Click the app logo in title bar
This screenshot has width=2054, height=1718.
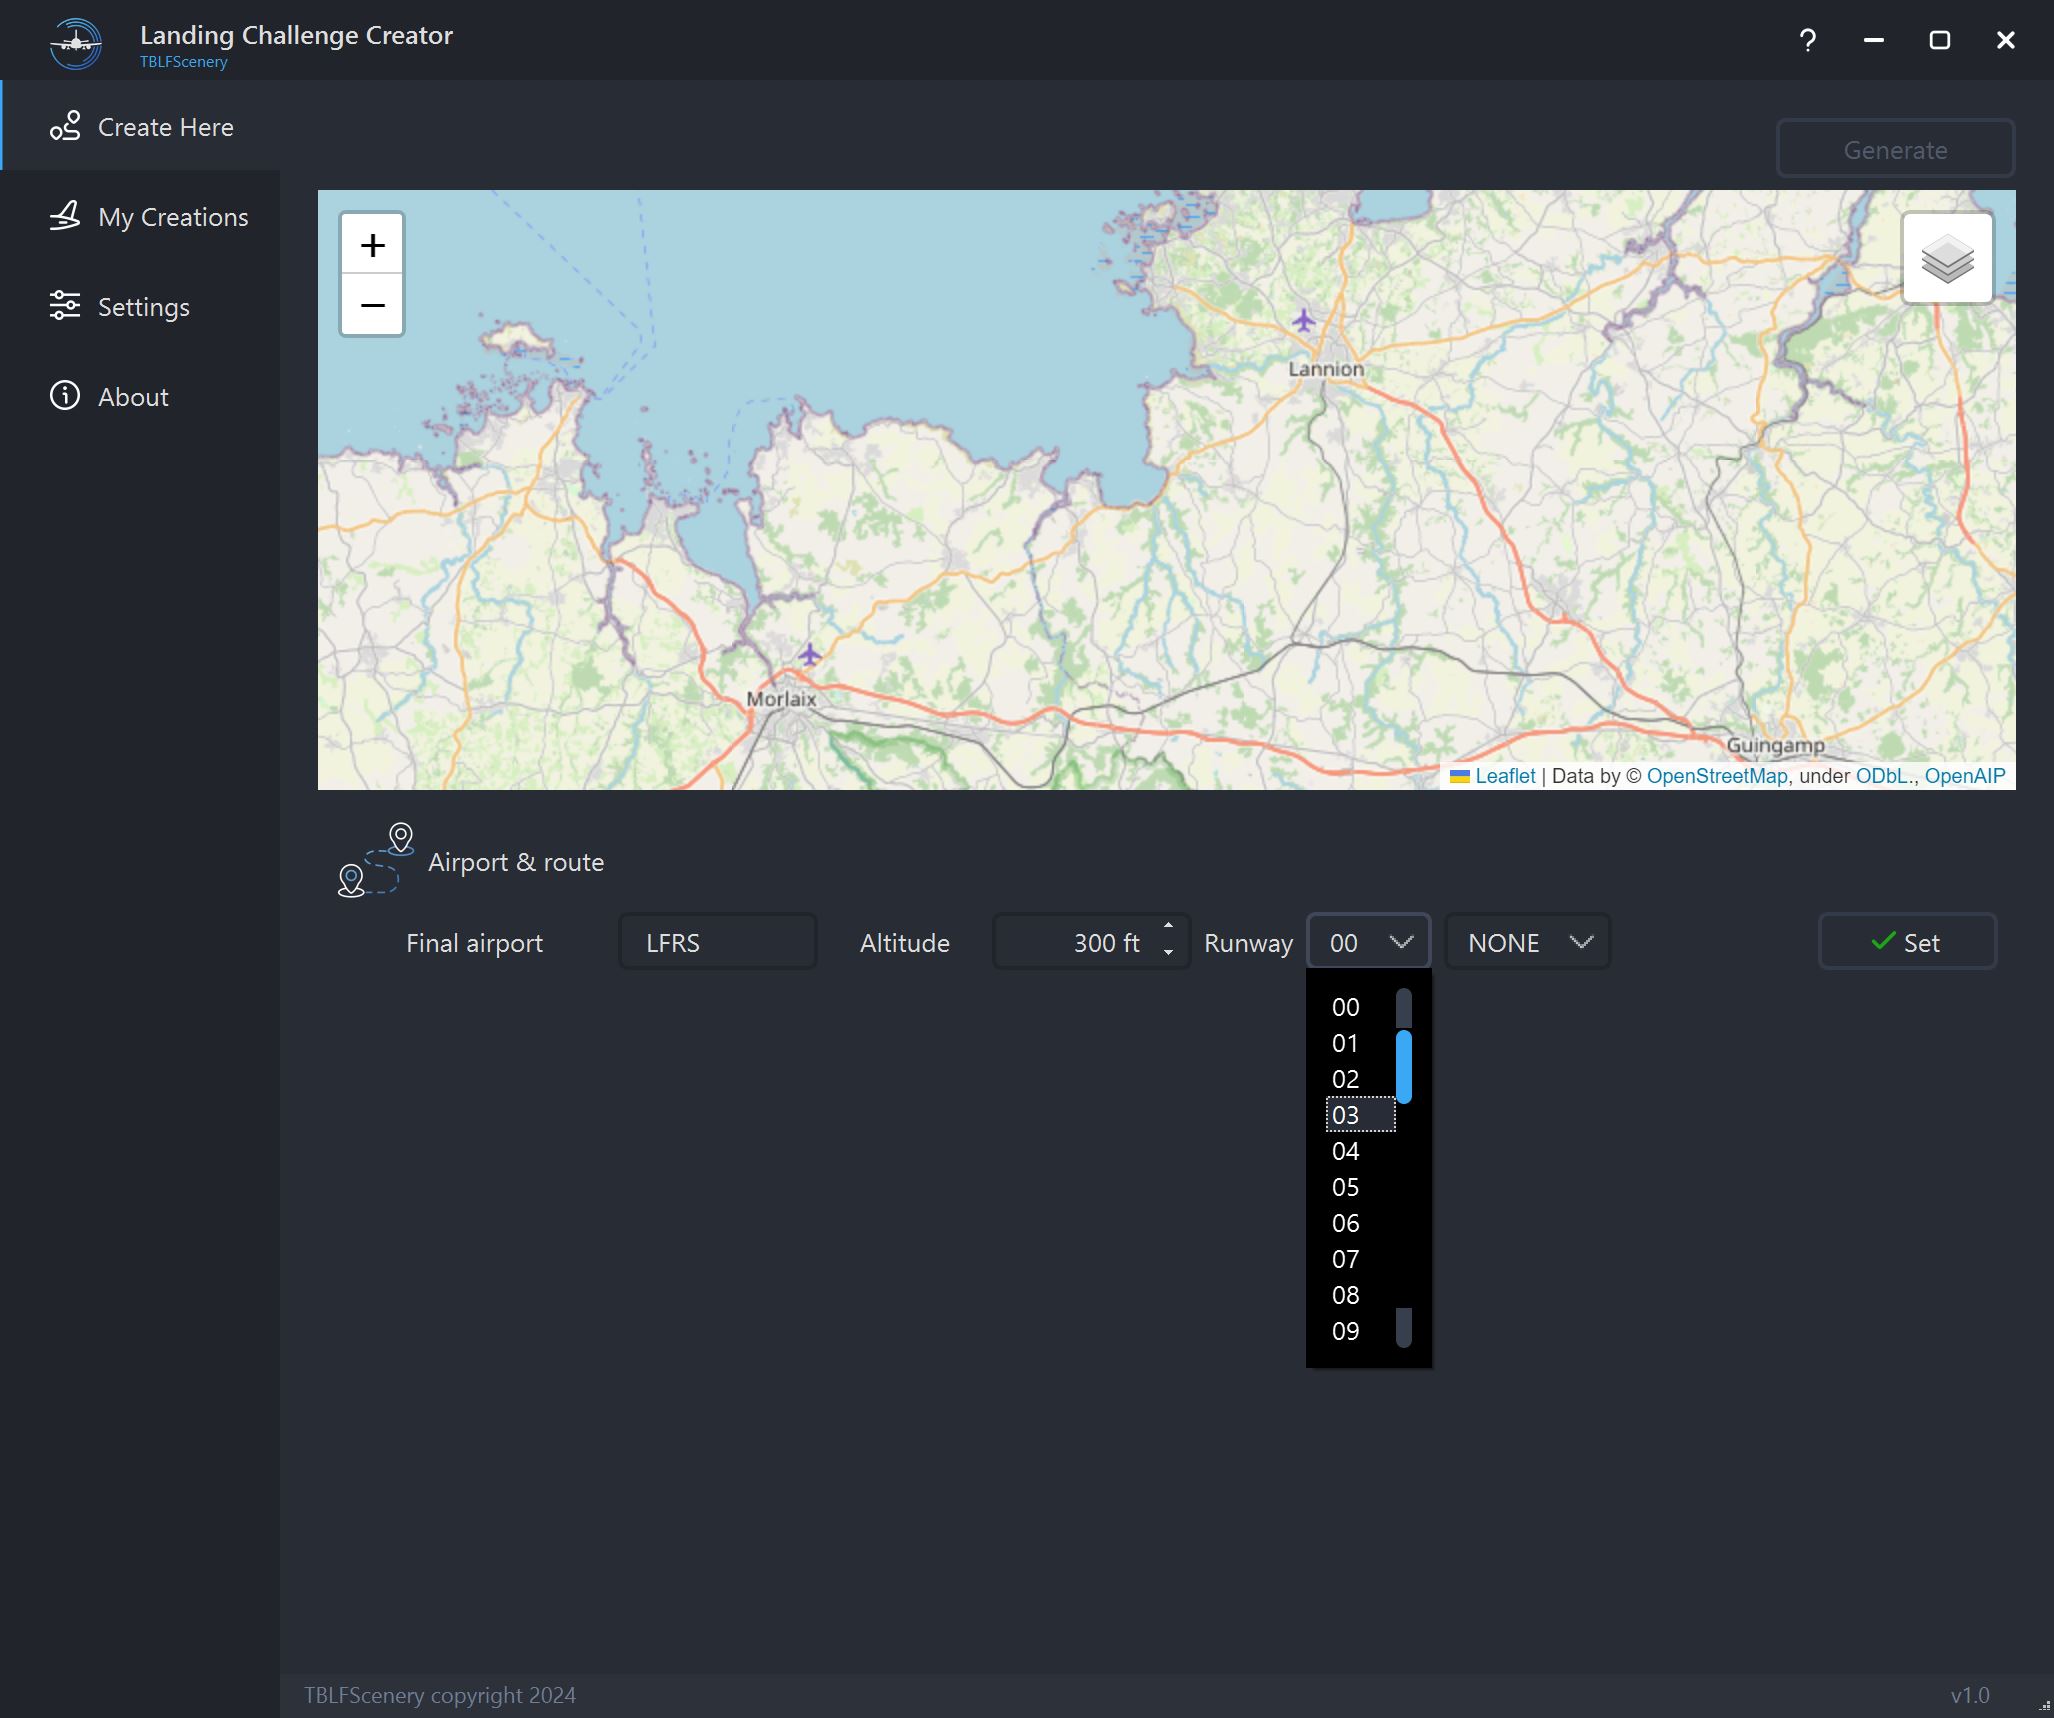pyautogui.click(x=76, y=42)
